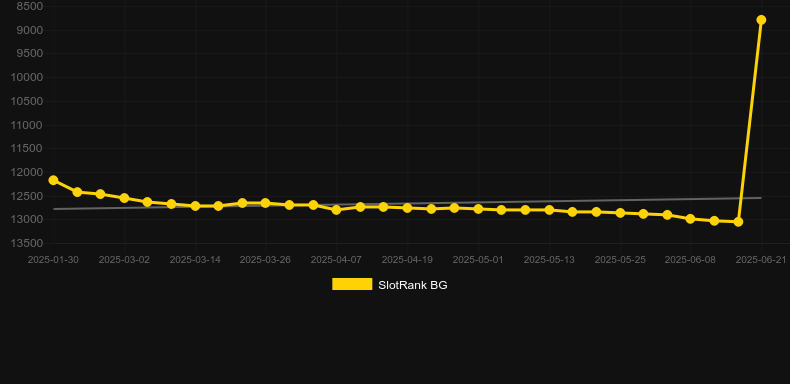Viewport: 790px width, 384px height.
Task: Click the data point above 2025-03-26
Action: click(266, 203)
